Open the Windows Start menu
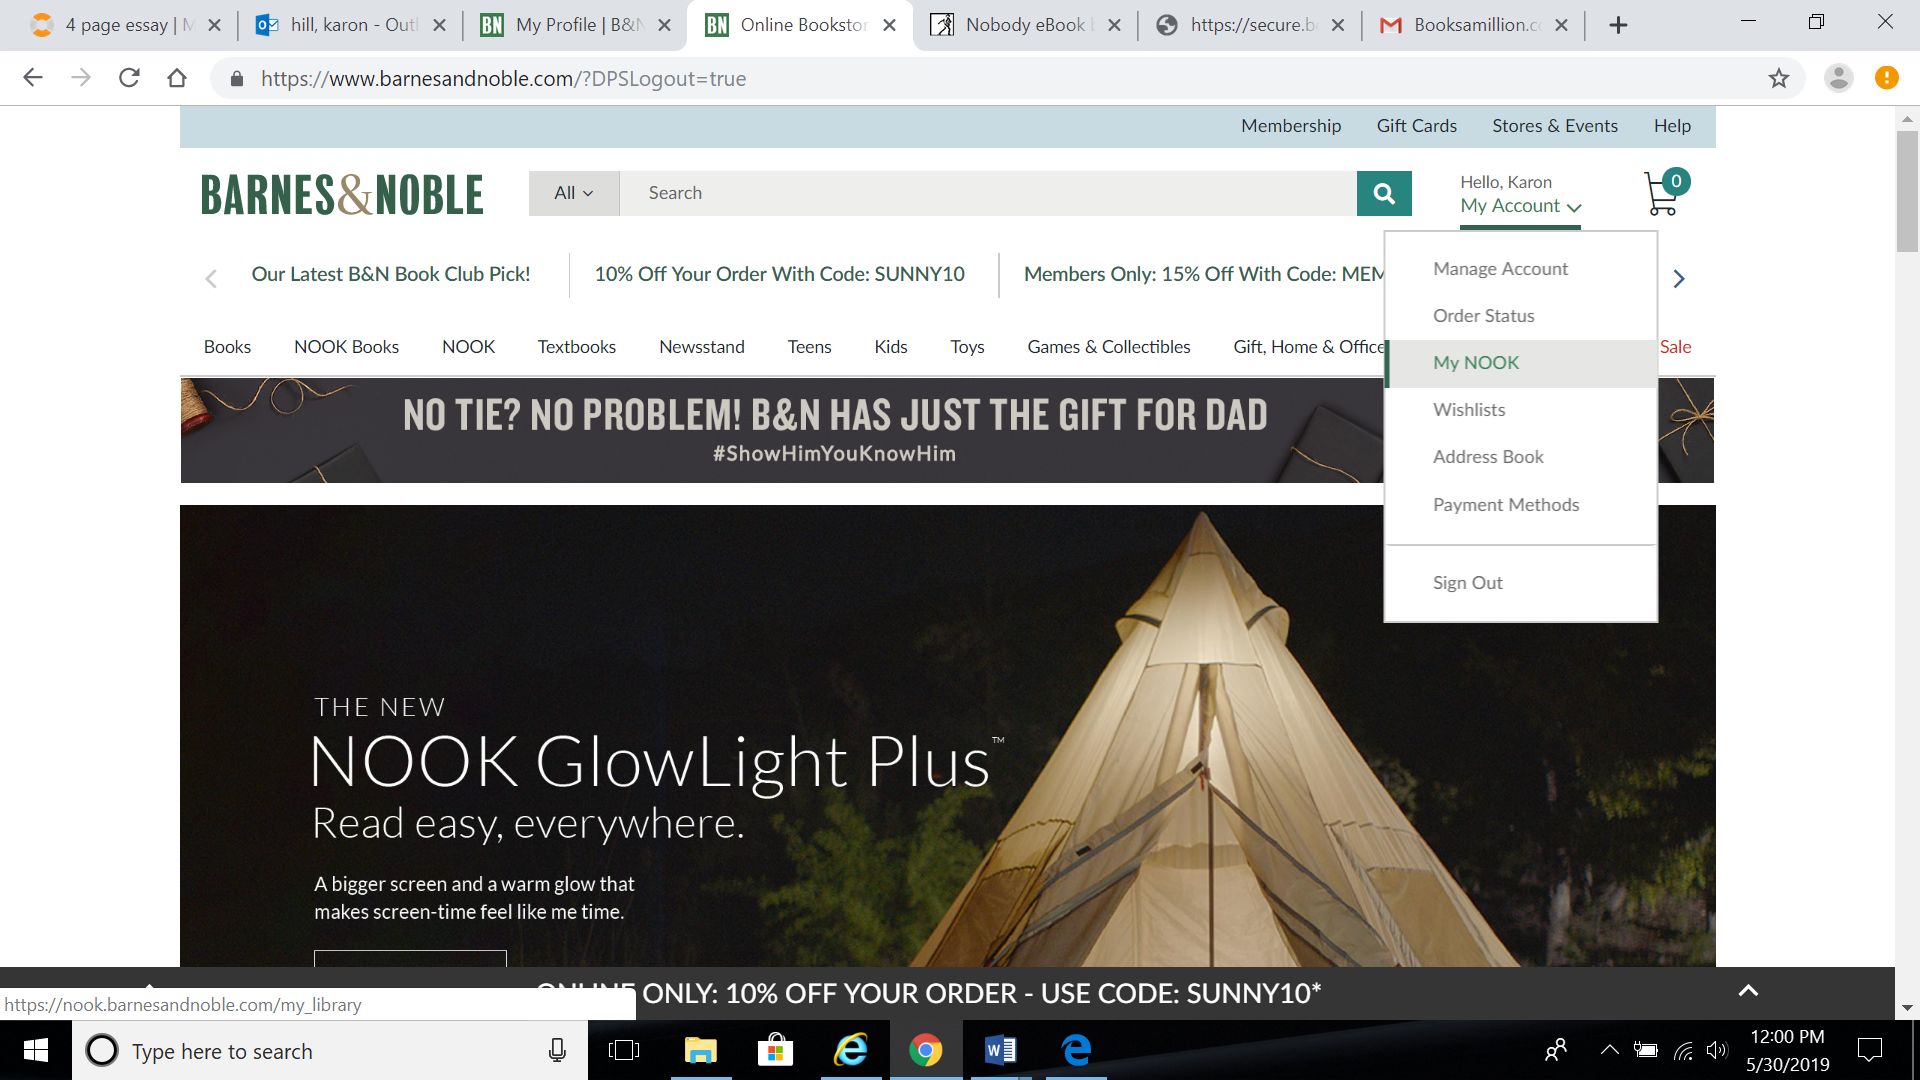This screenshot has height=1080, width=1920. pyautogui.click(x=36, y=1050)
